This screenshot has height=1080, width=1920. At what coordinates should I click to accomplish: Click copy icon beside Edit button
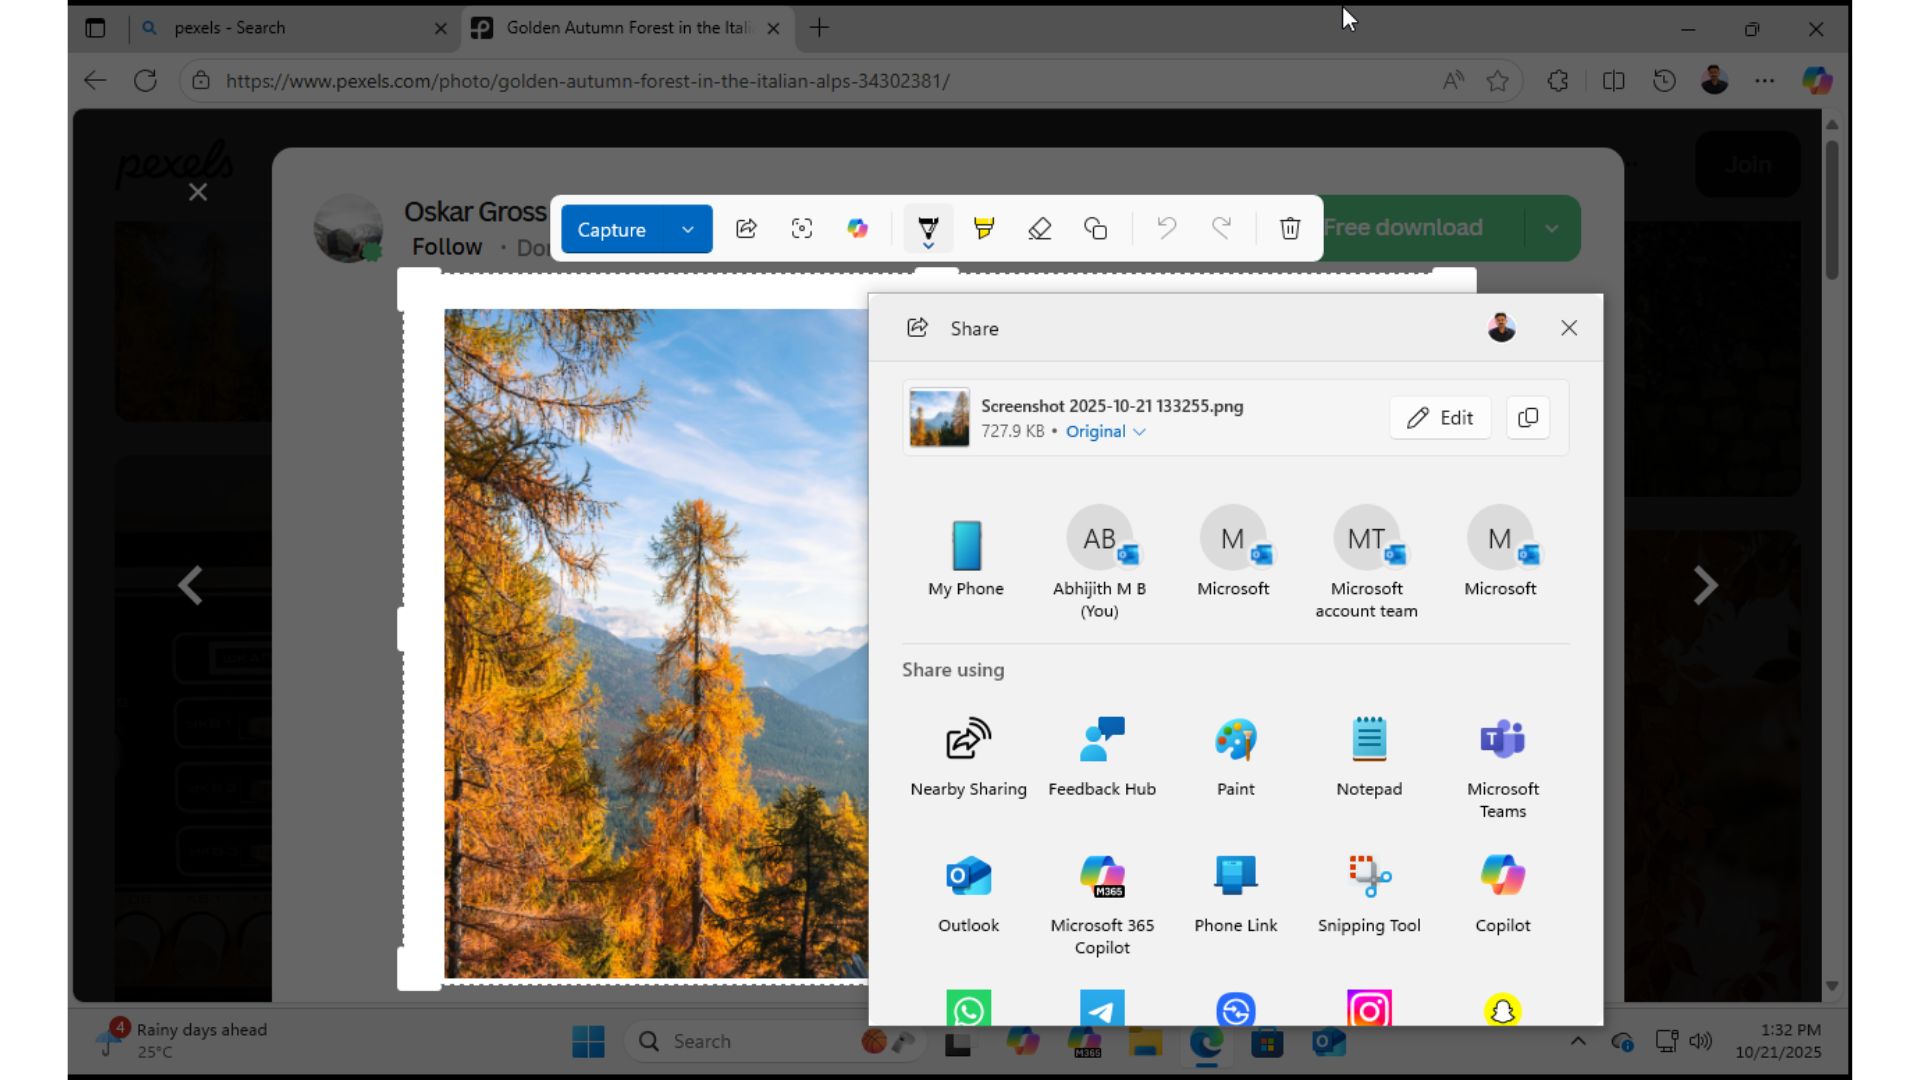pyautogui.click(x=1527, y=417)
